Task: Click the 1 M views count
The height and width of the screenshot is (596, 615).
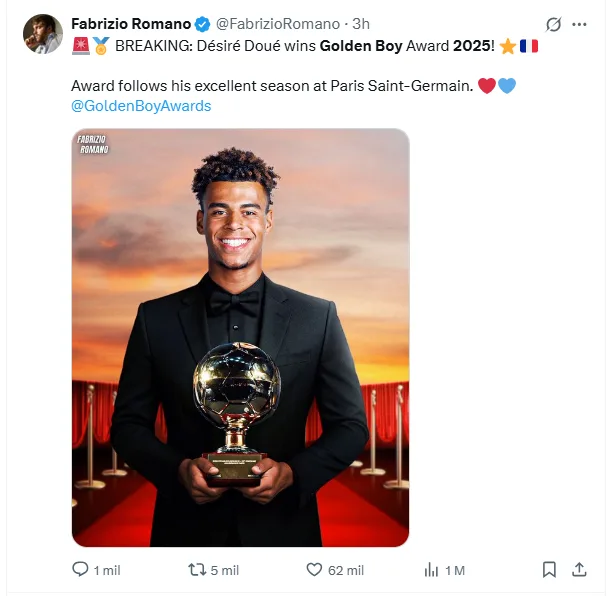Action: point(455,570)
